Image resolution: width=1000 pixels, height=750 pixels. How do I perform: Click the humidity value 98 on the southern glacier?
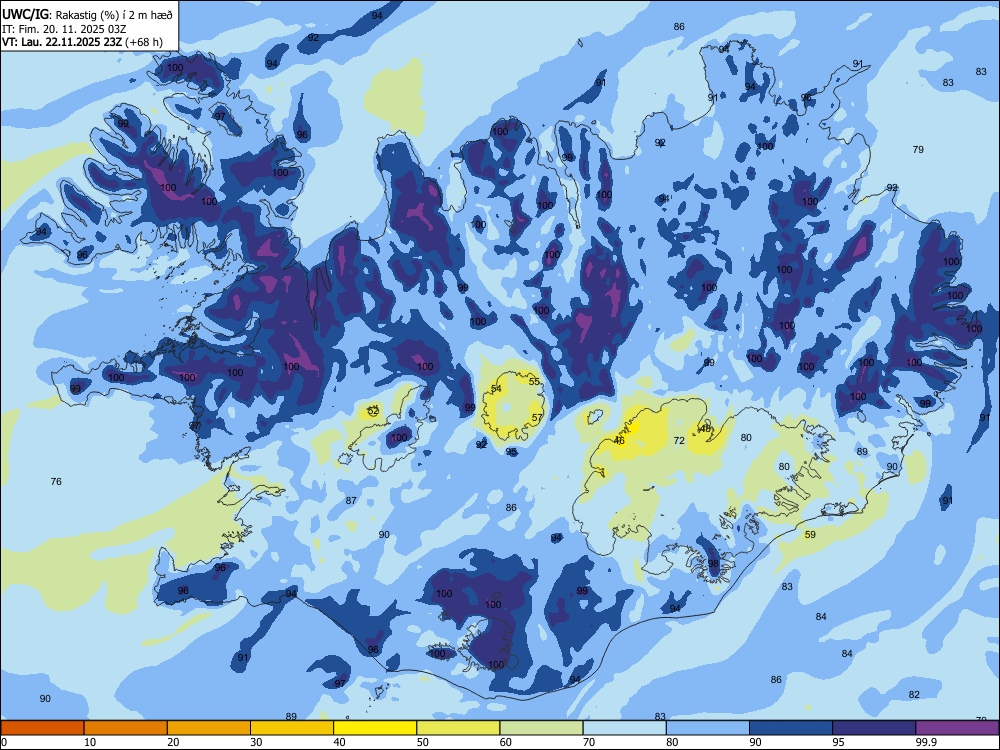click(x=713, y=564)
